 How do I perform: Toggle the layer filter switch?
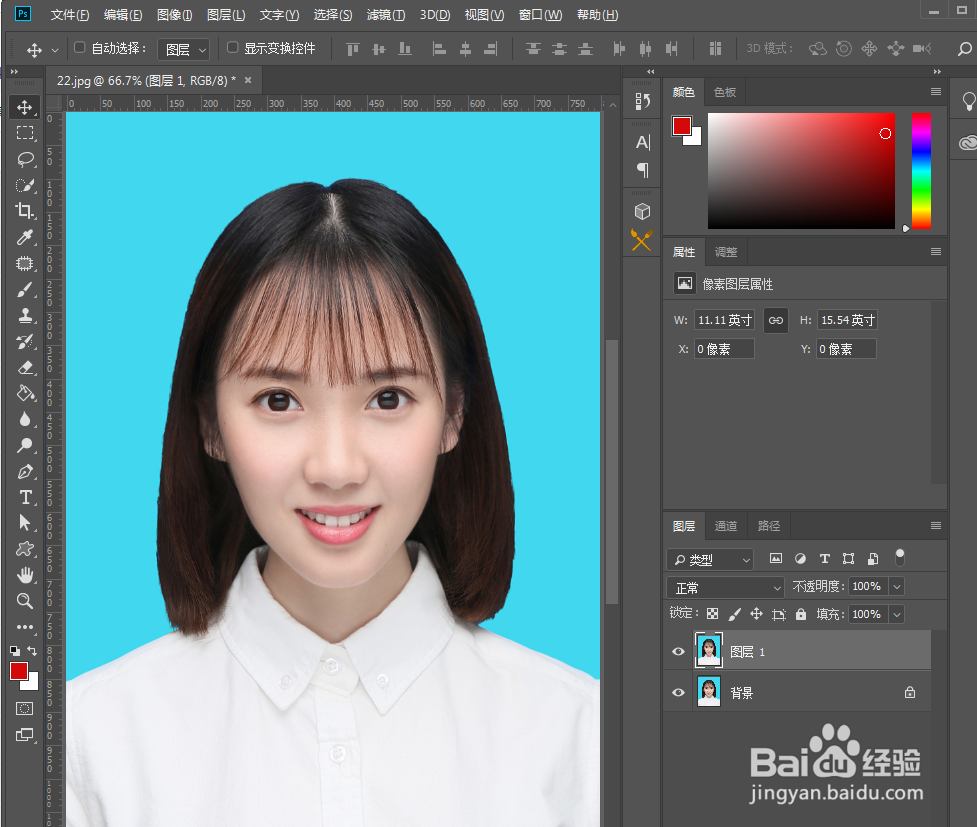pos(899,557)
